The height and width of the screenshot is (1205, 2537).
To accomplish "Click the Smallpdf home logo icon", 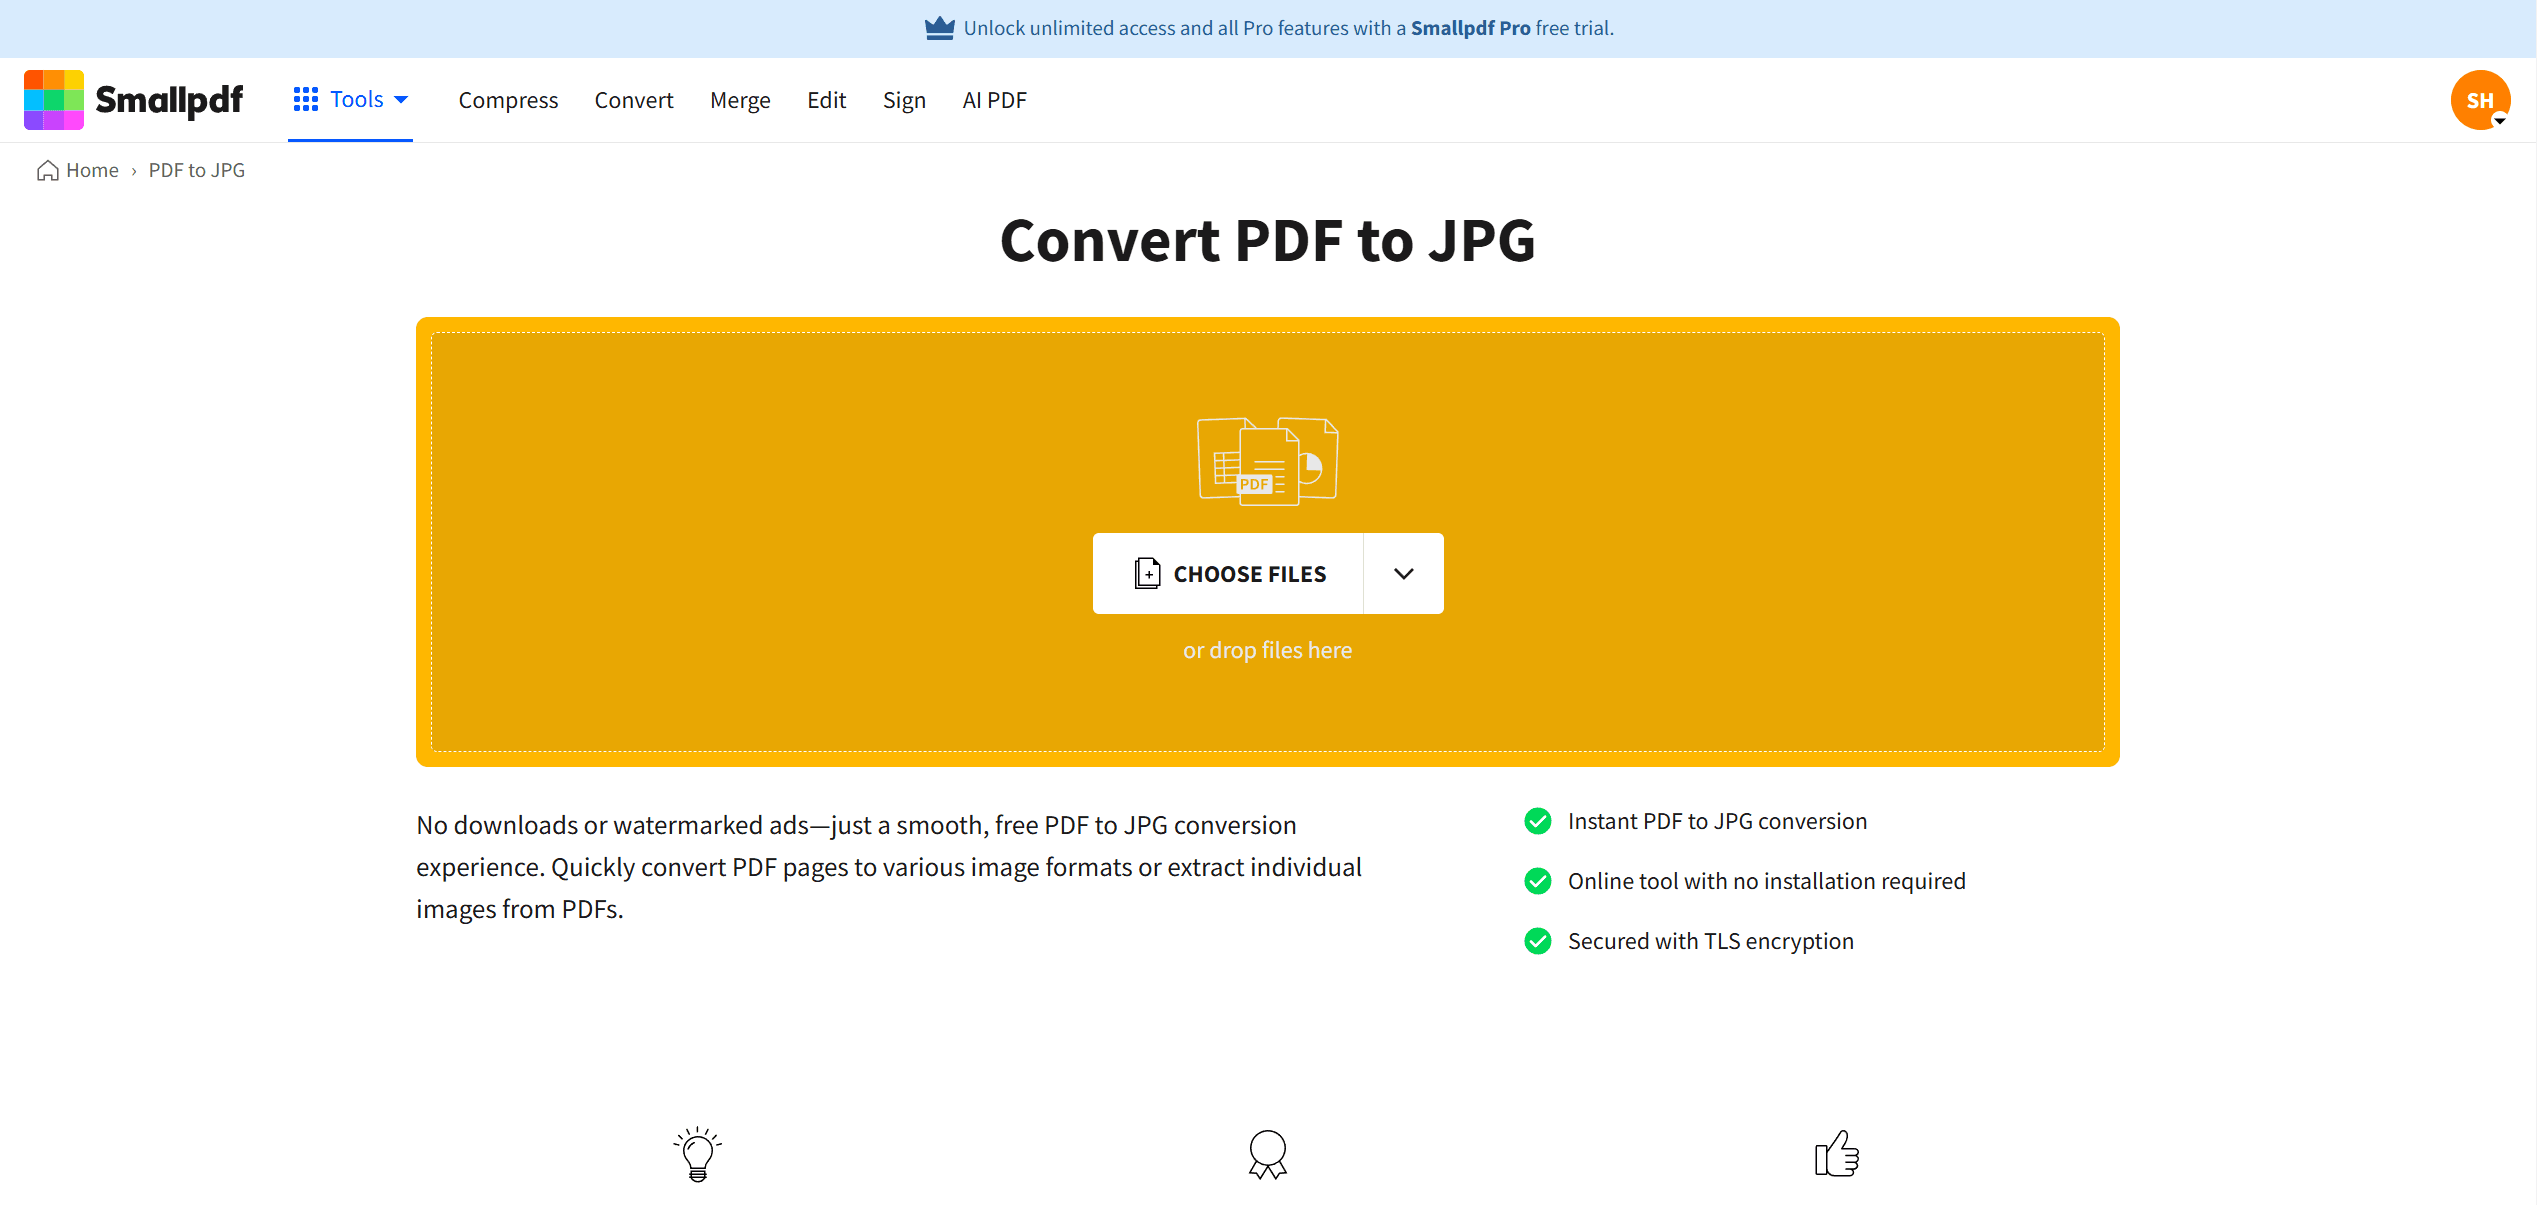I will point(49,99).
